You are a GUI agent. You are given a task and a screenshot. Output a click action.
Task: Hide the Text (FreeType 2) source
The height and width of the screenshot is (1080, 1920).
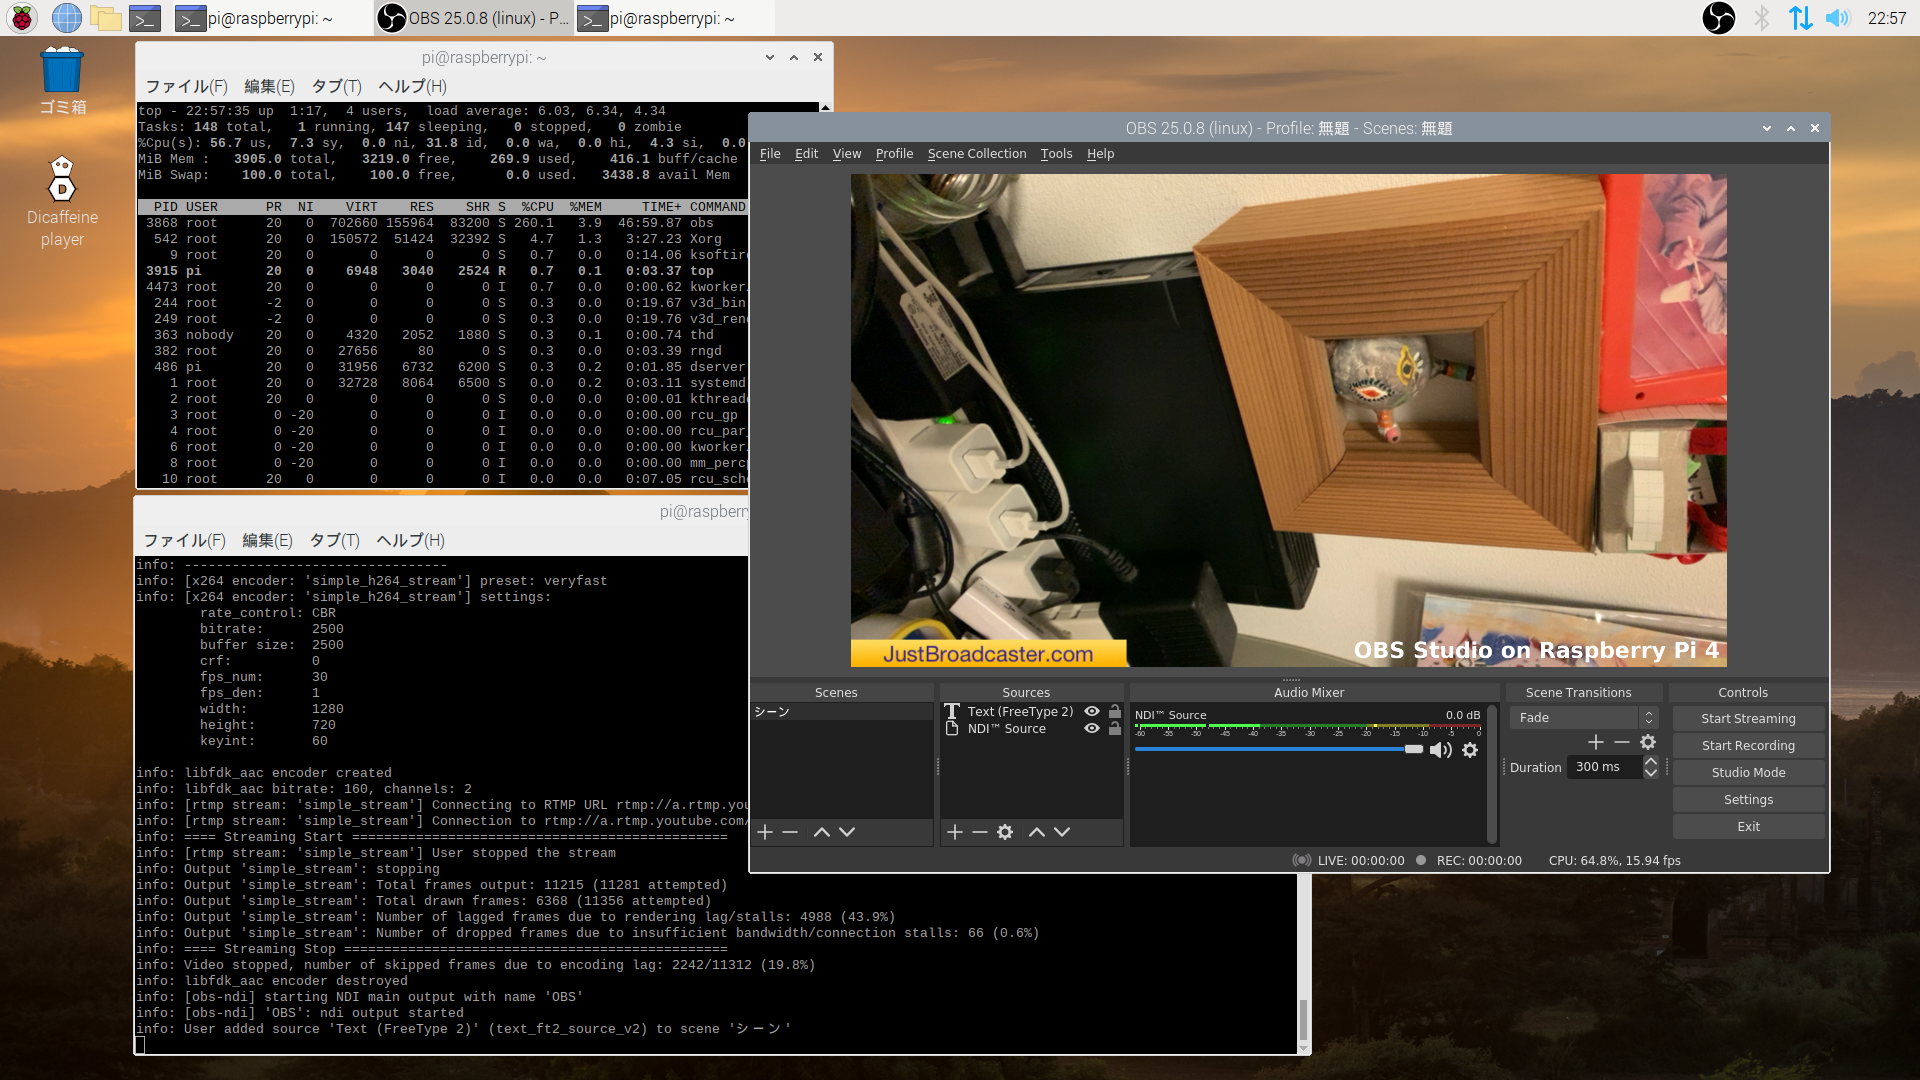coord(1092,711)
